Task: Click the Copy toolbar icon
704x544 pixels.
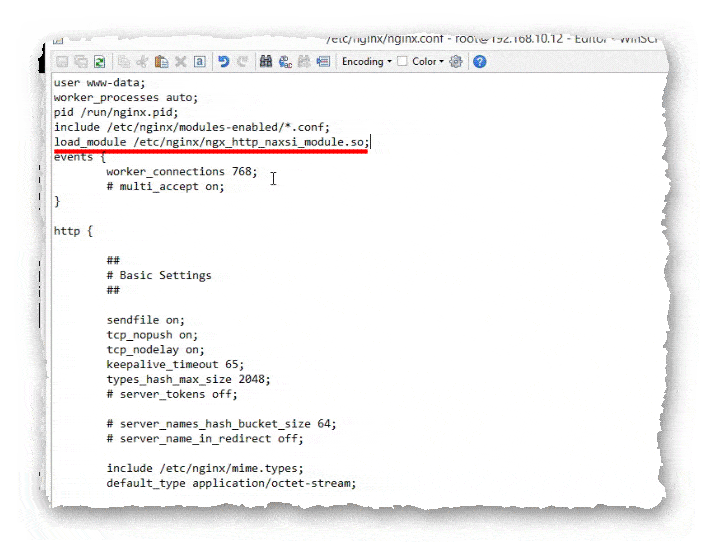Action: point(123,61)
